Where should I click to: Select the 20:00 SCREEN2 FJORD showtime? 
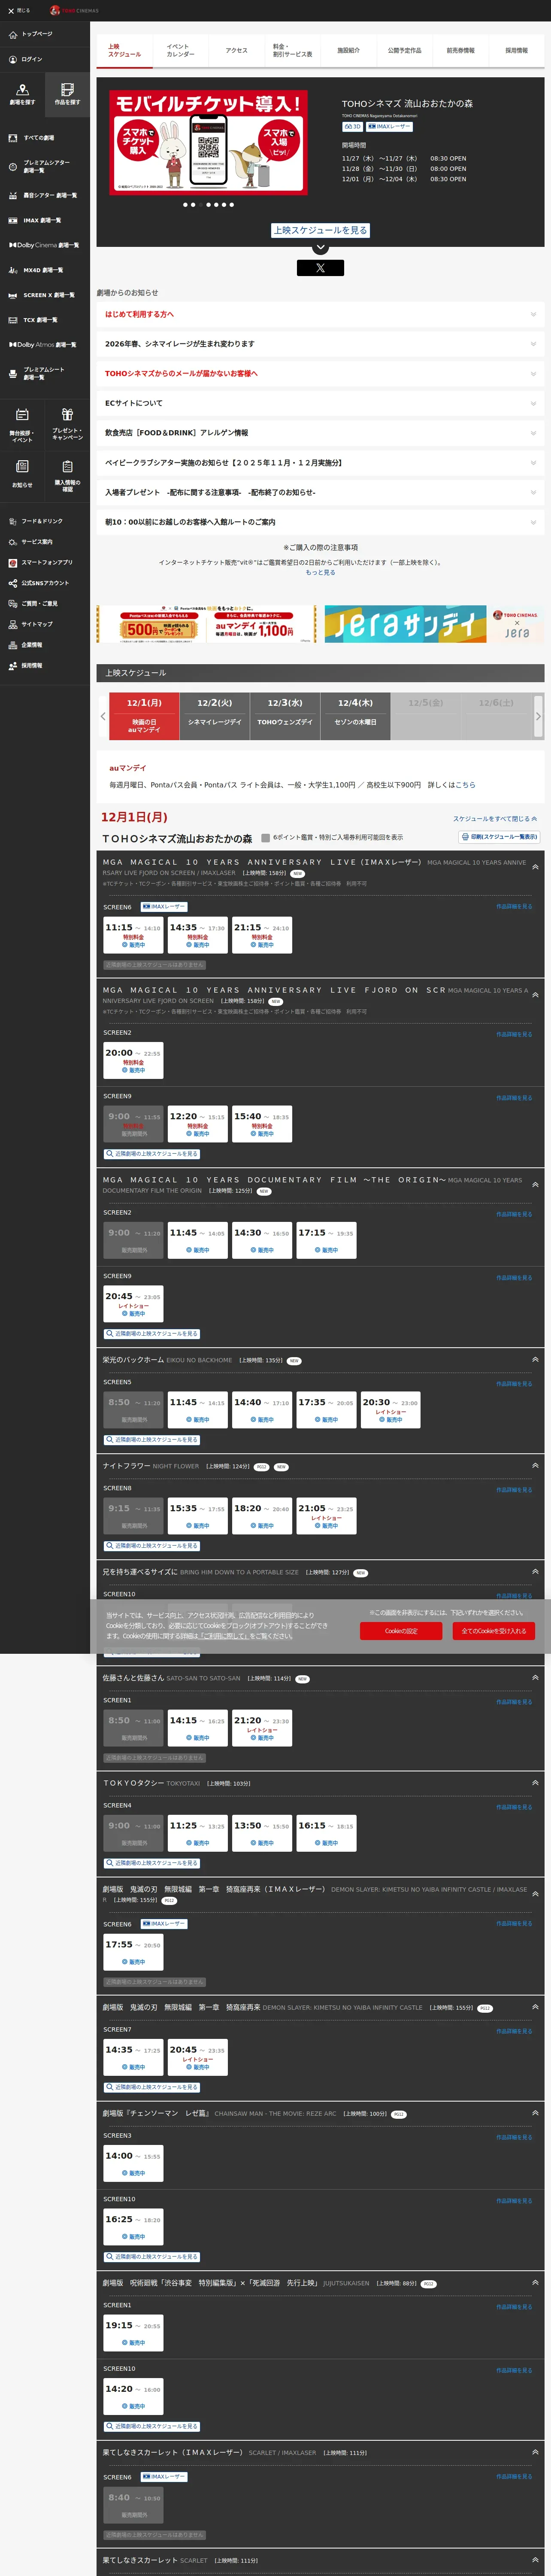coord(133,1061)
